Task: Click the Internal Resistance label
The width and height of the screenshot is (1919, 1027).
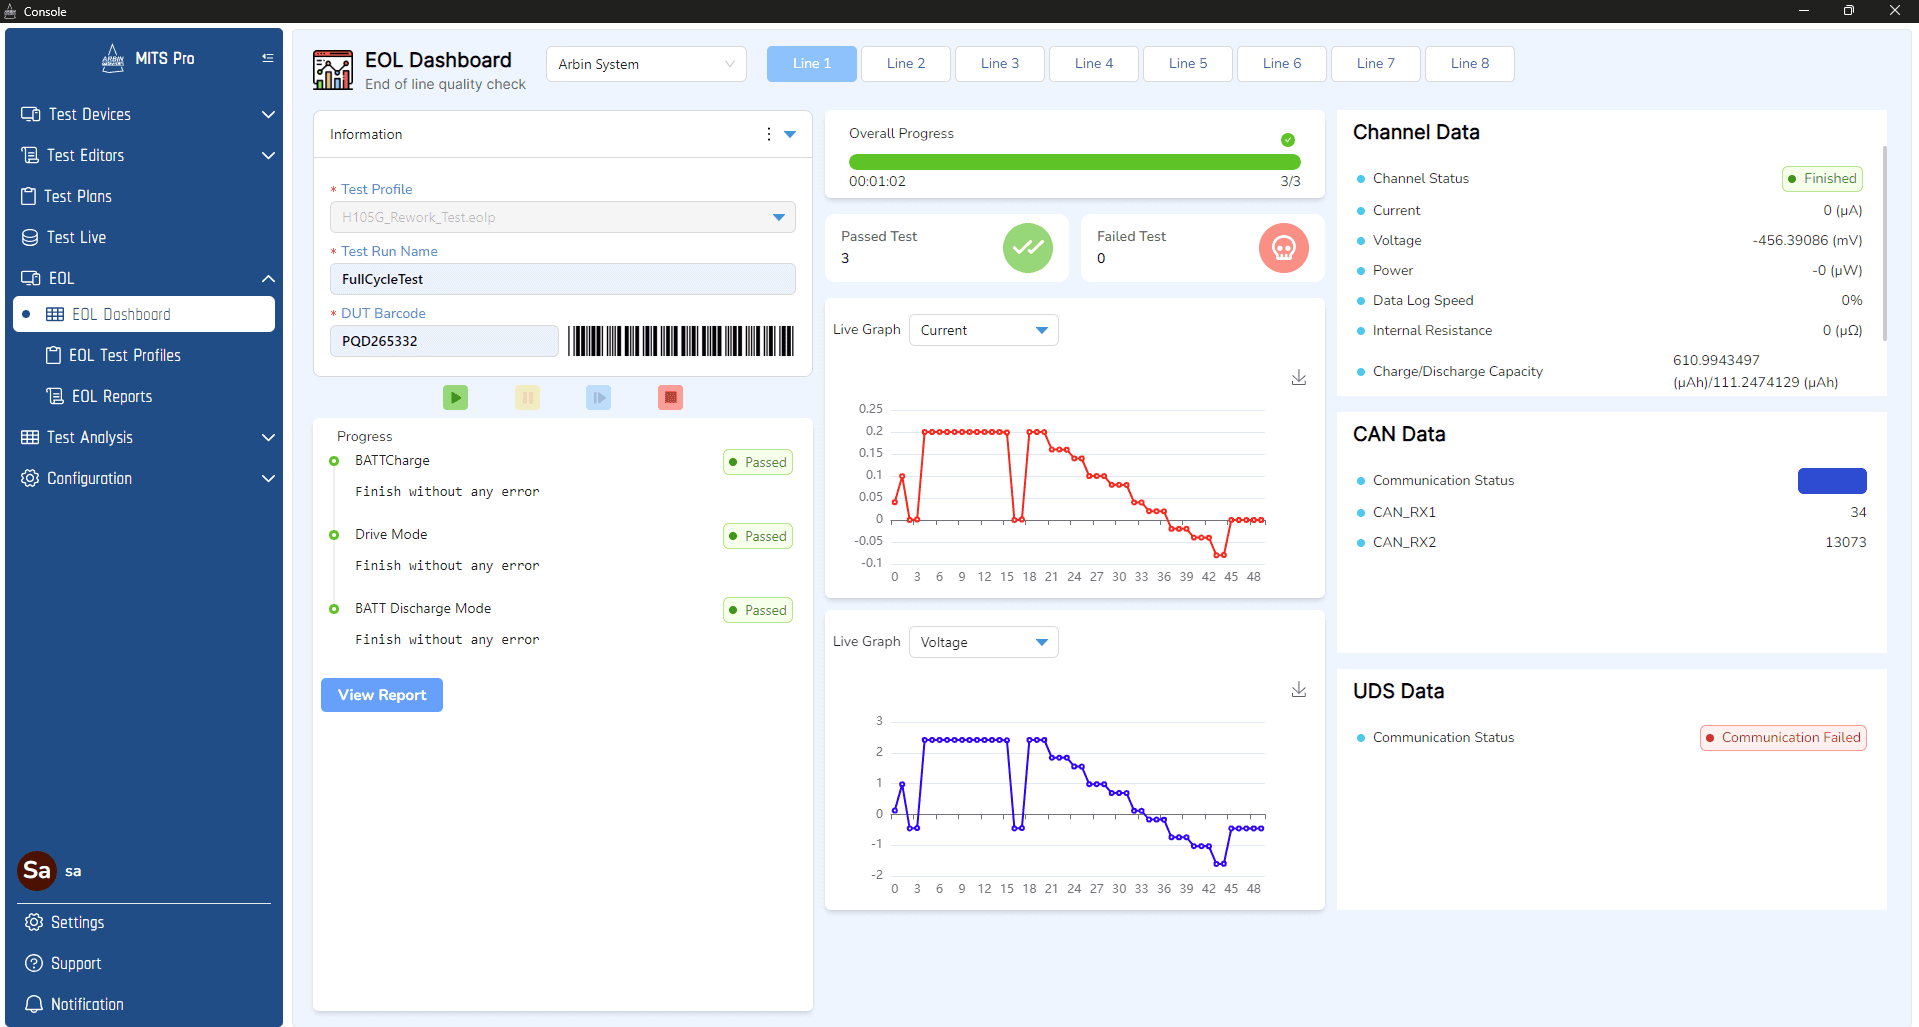Action: [1432, 330]
